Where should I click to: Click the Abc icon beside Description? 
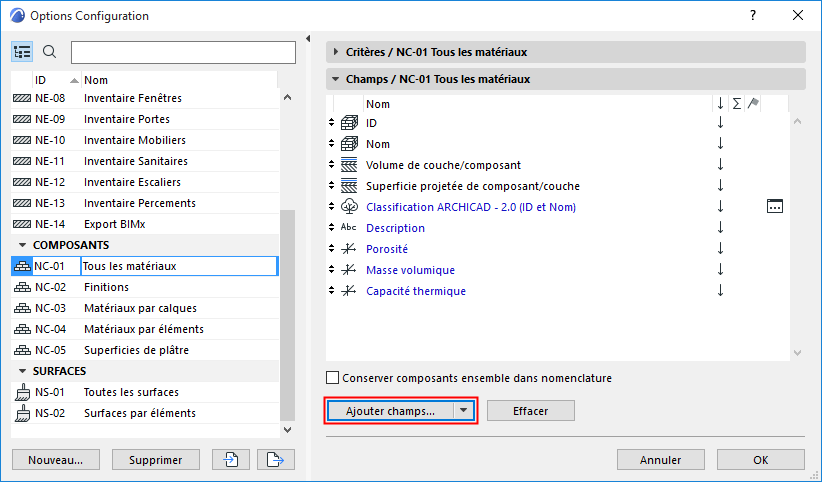349,228
